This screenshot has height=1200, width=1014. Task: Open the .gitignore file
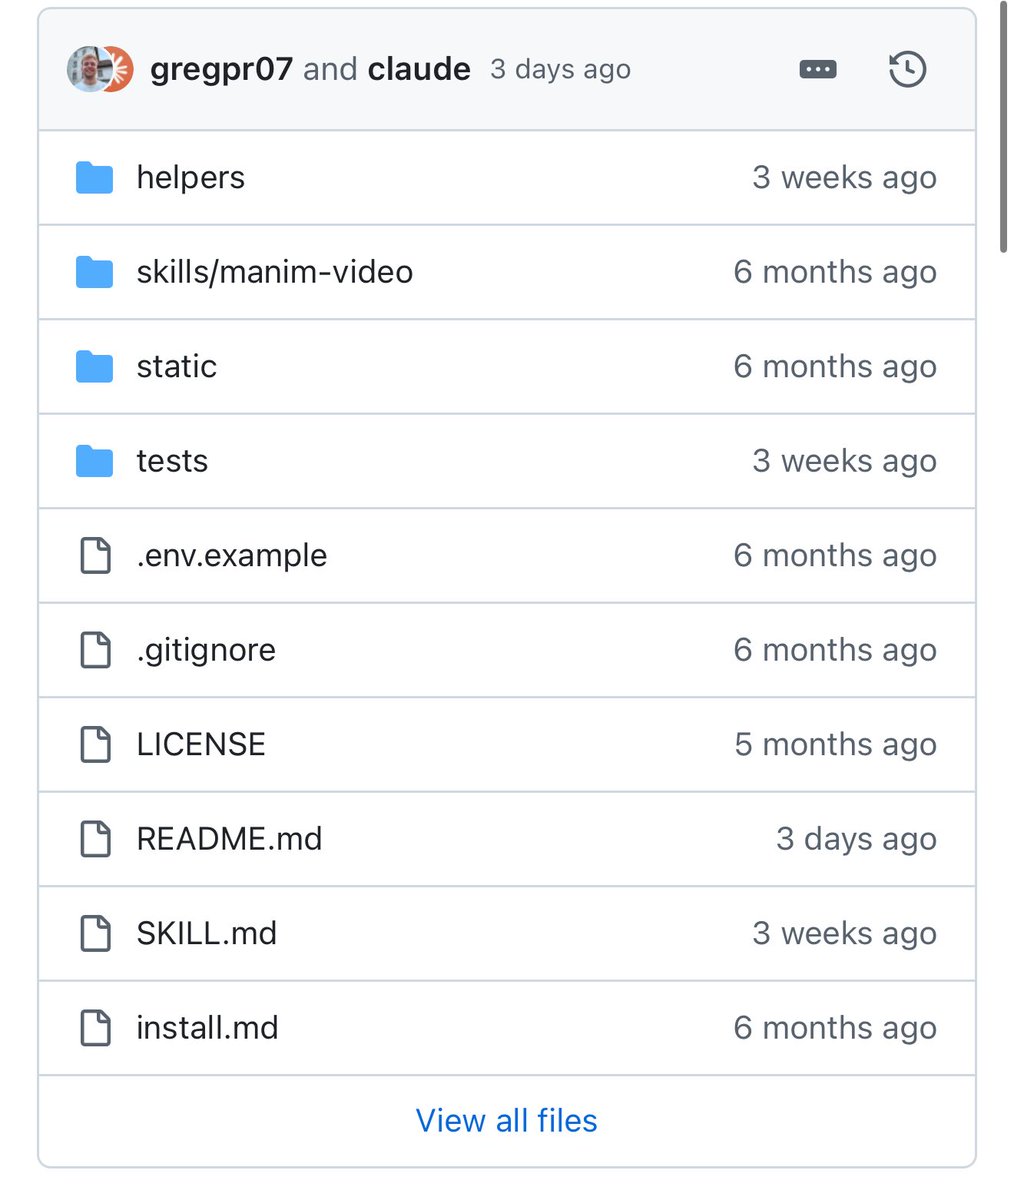[x=206, y=650]
